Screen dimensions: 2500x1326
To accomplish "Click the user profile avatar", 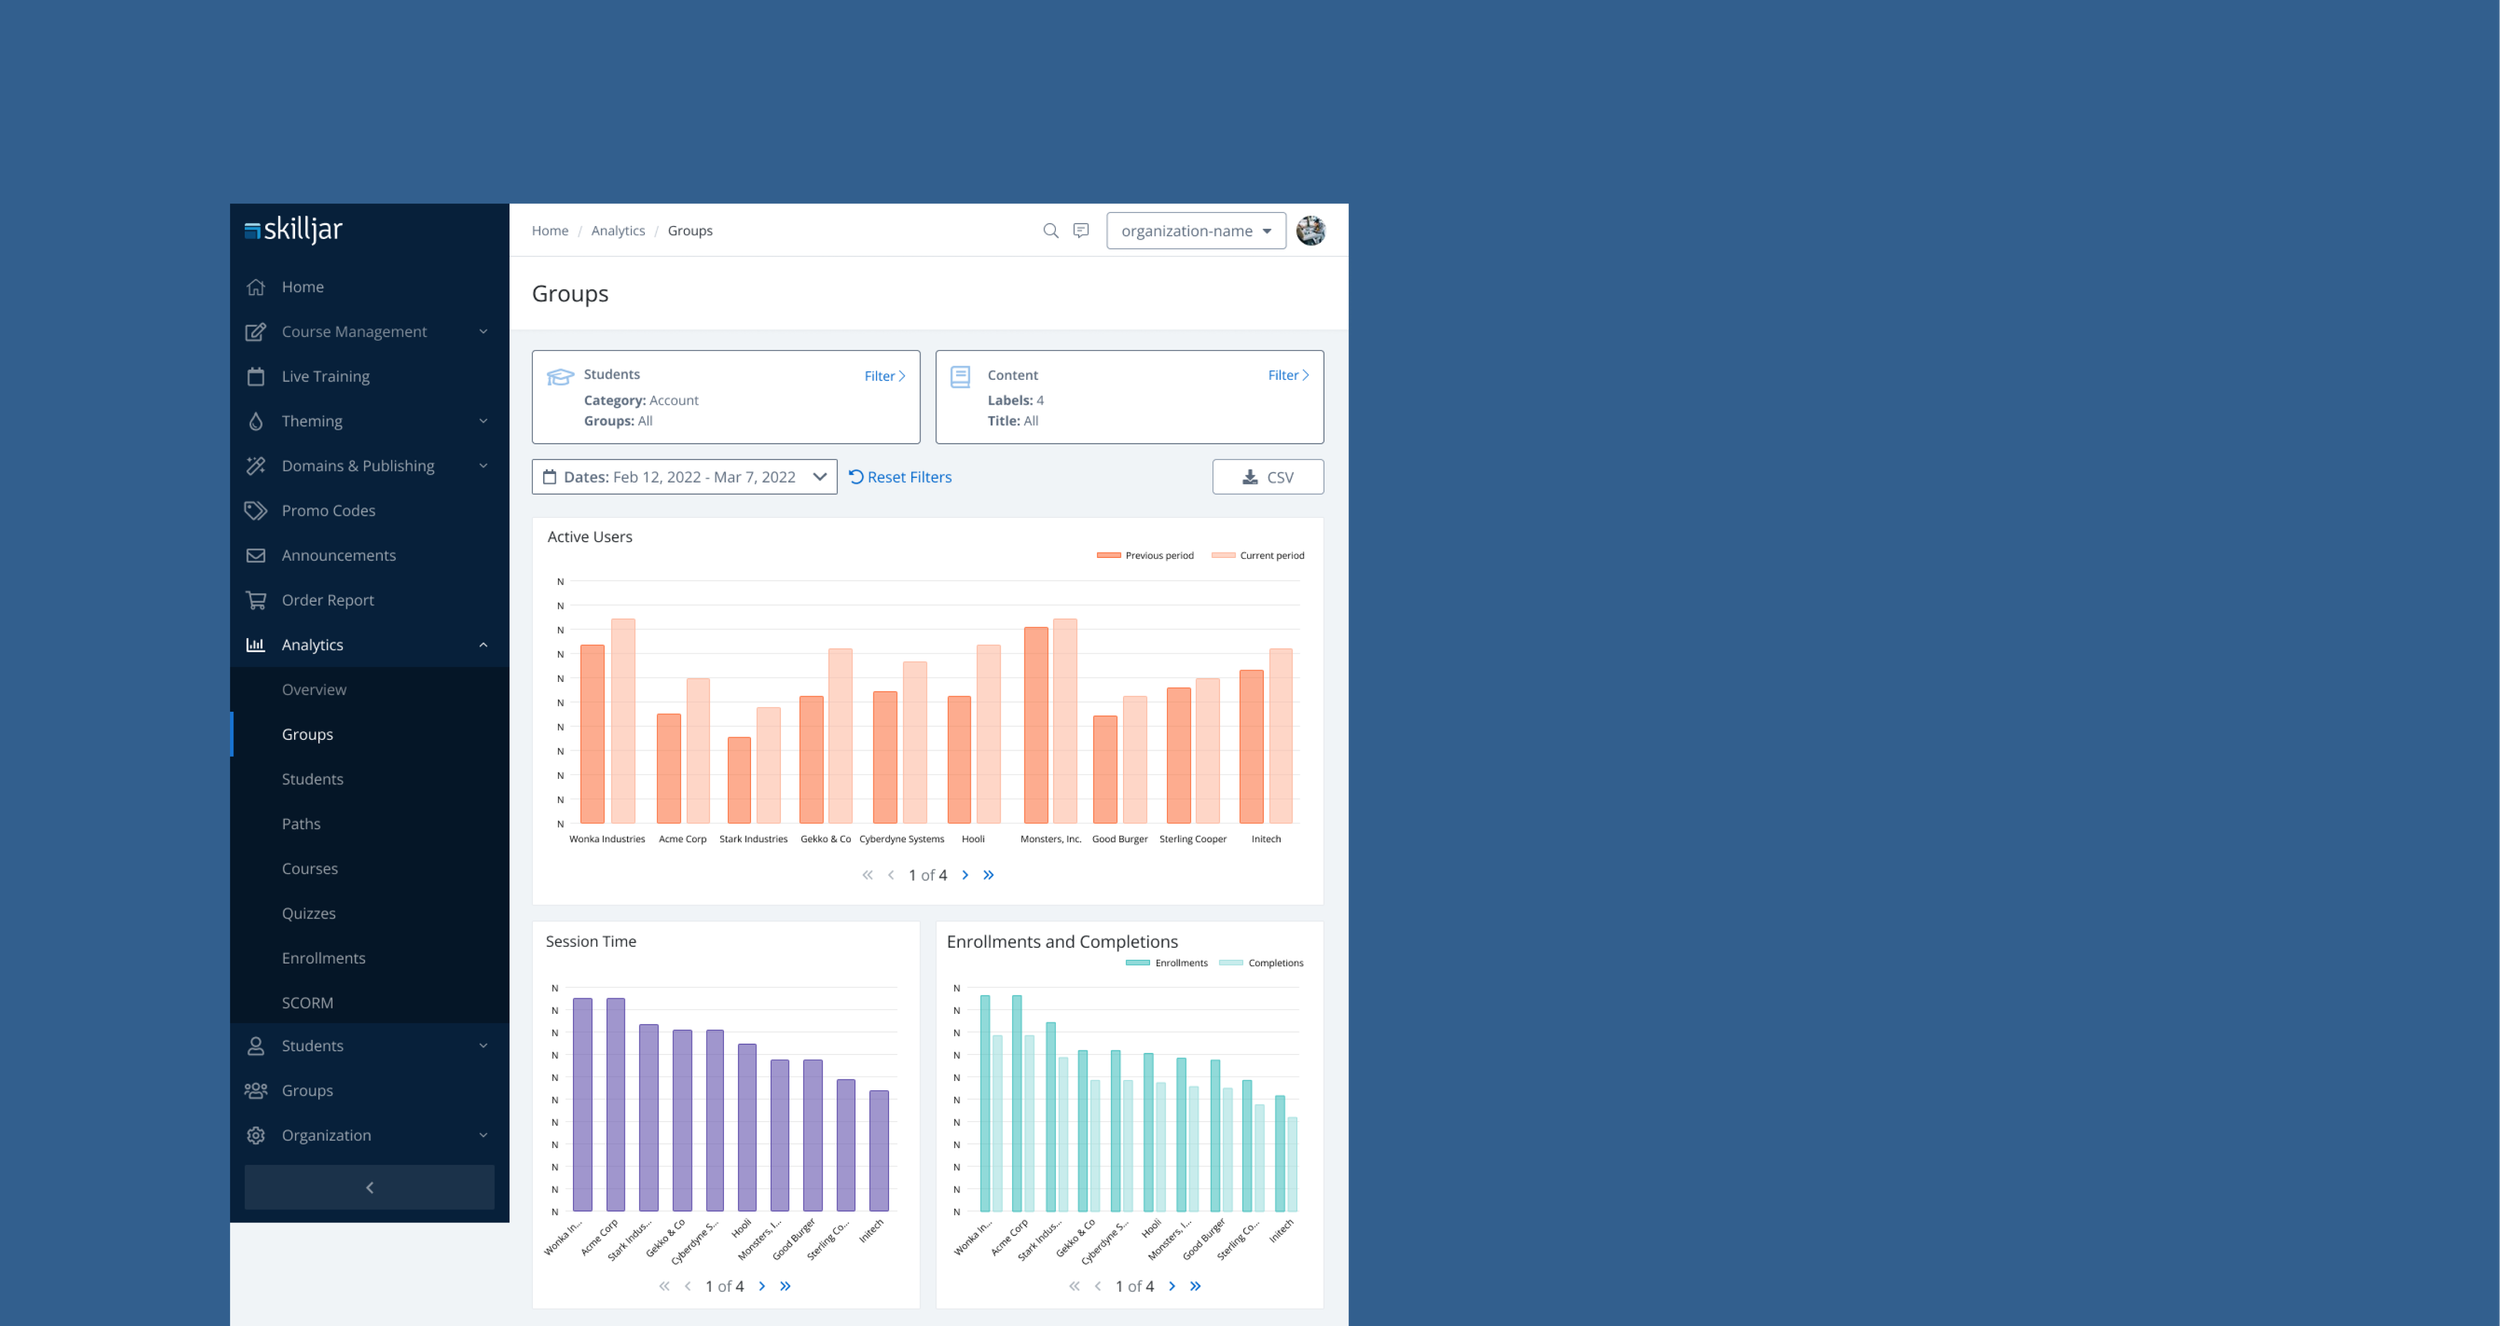I will [1311, 231].
